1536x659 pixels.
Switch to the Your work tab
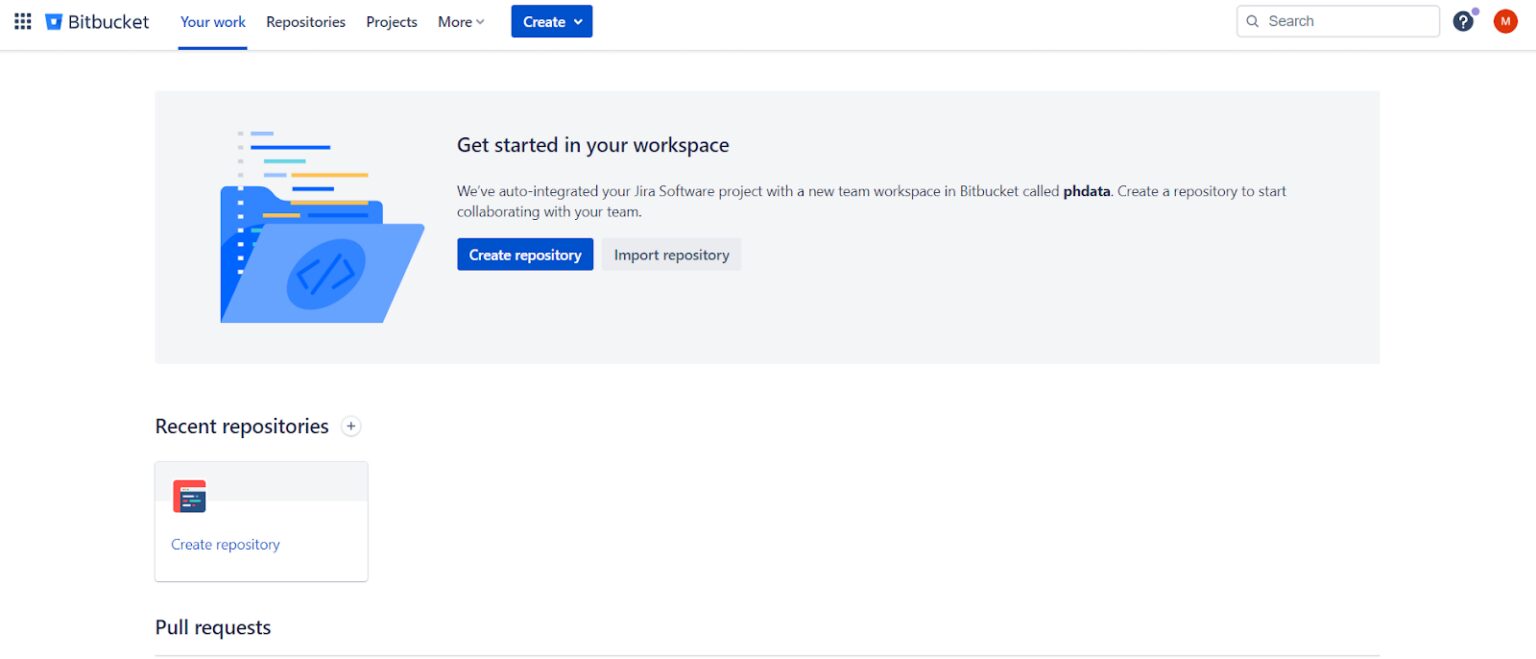click(212, 21)
